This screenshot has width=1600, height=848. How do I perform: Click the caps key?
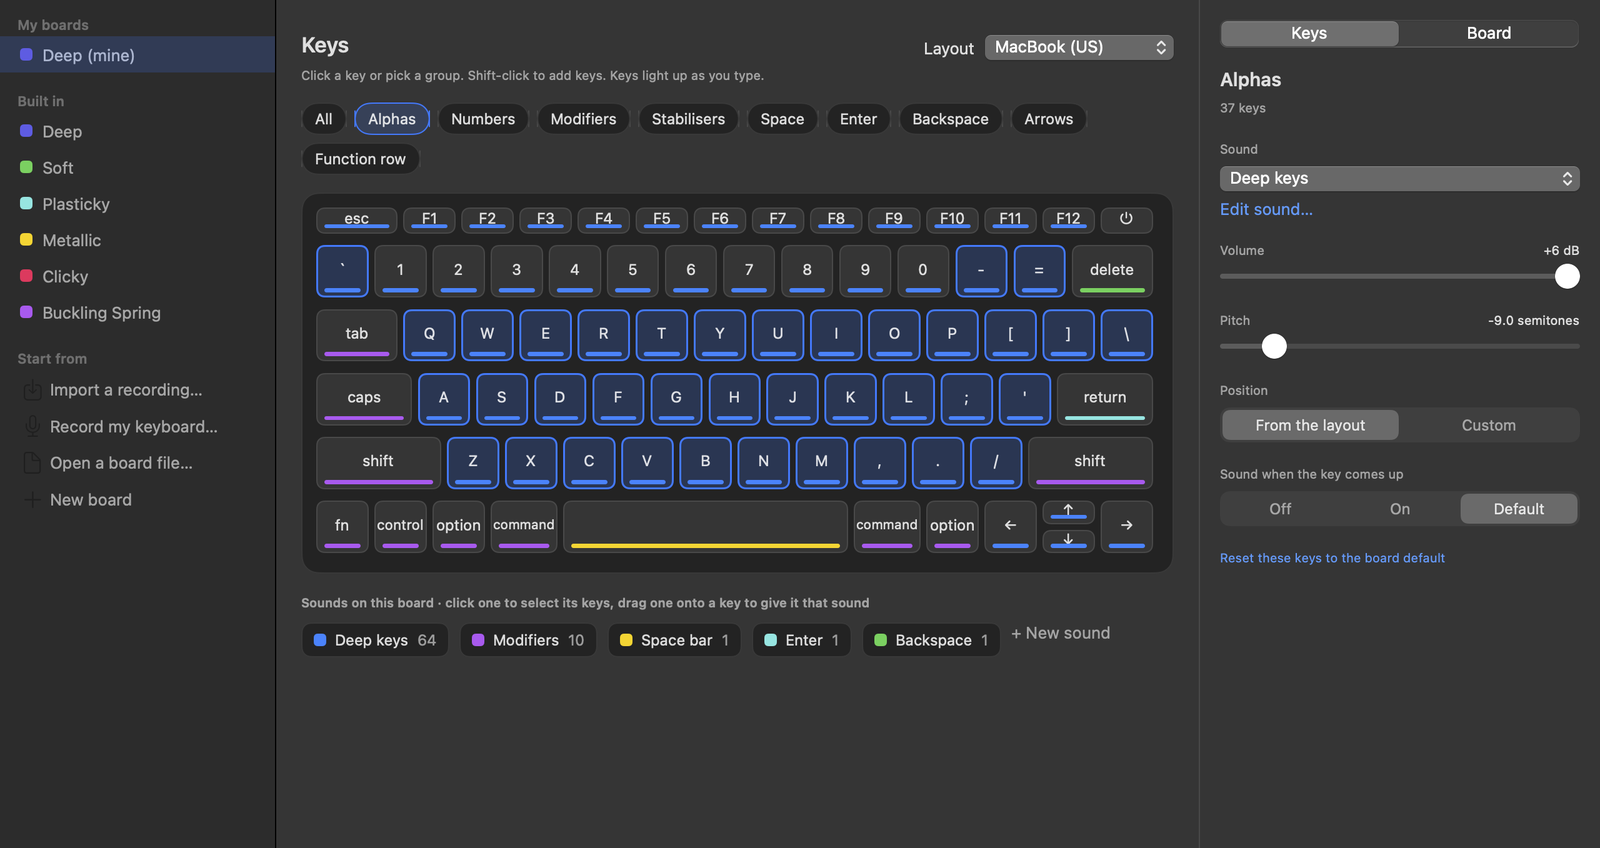pos(364,399)
